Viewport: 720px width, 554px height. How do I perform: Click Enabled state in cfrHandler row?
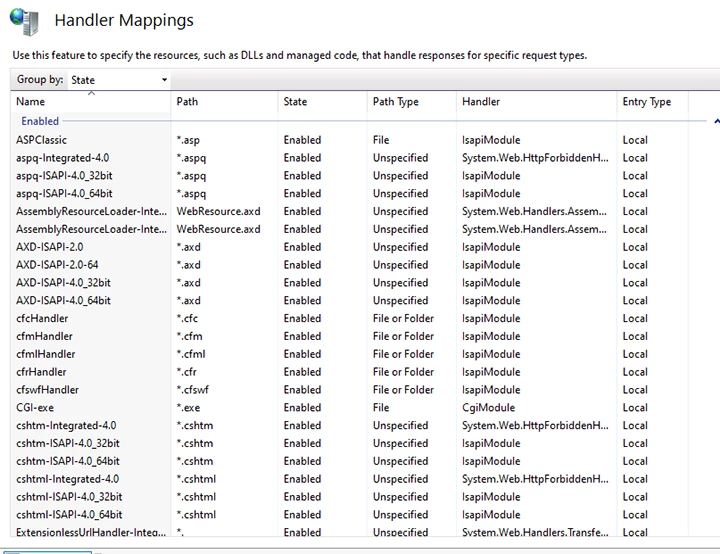point(302,372)
